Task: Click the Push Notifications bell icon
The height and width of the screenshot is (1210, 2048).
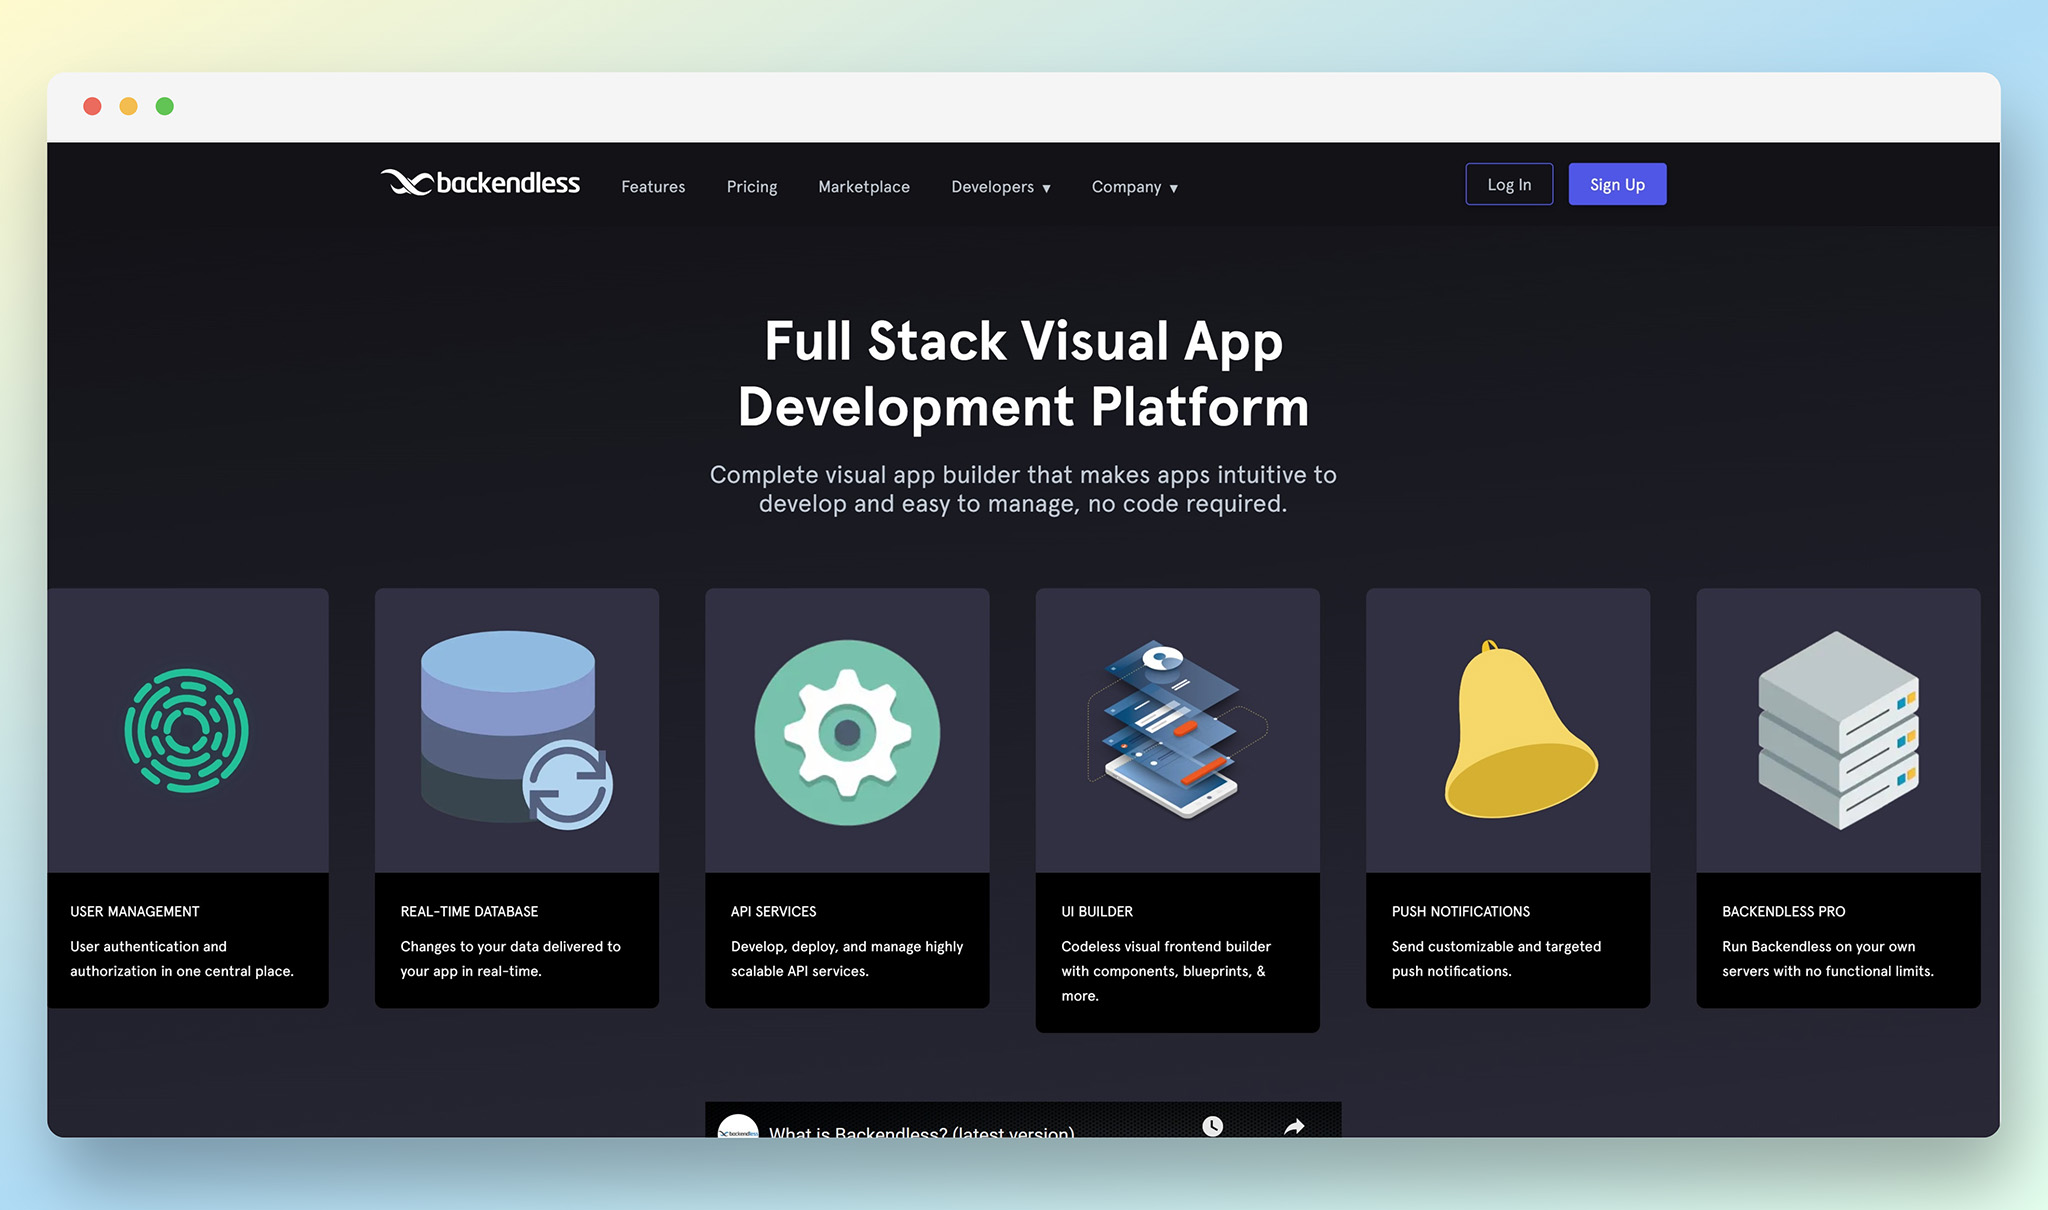Action: pos(1508,730)
